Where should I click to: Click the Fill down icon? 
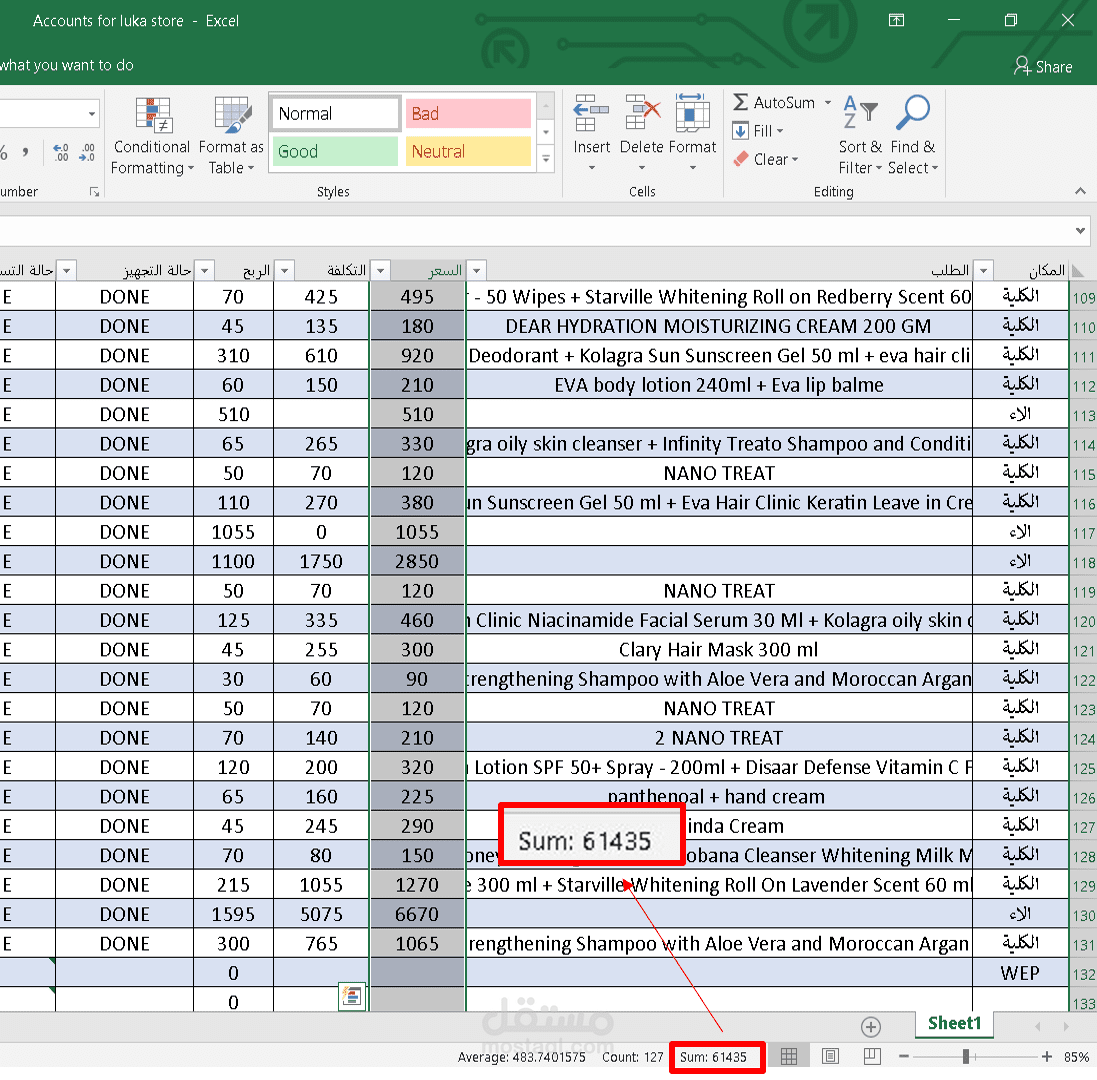pos(740,131)
